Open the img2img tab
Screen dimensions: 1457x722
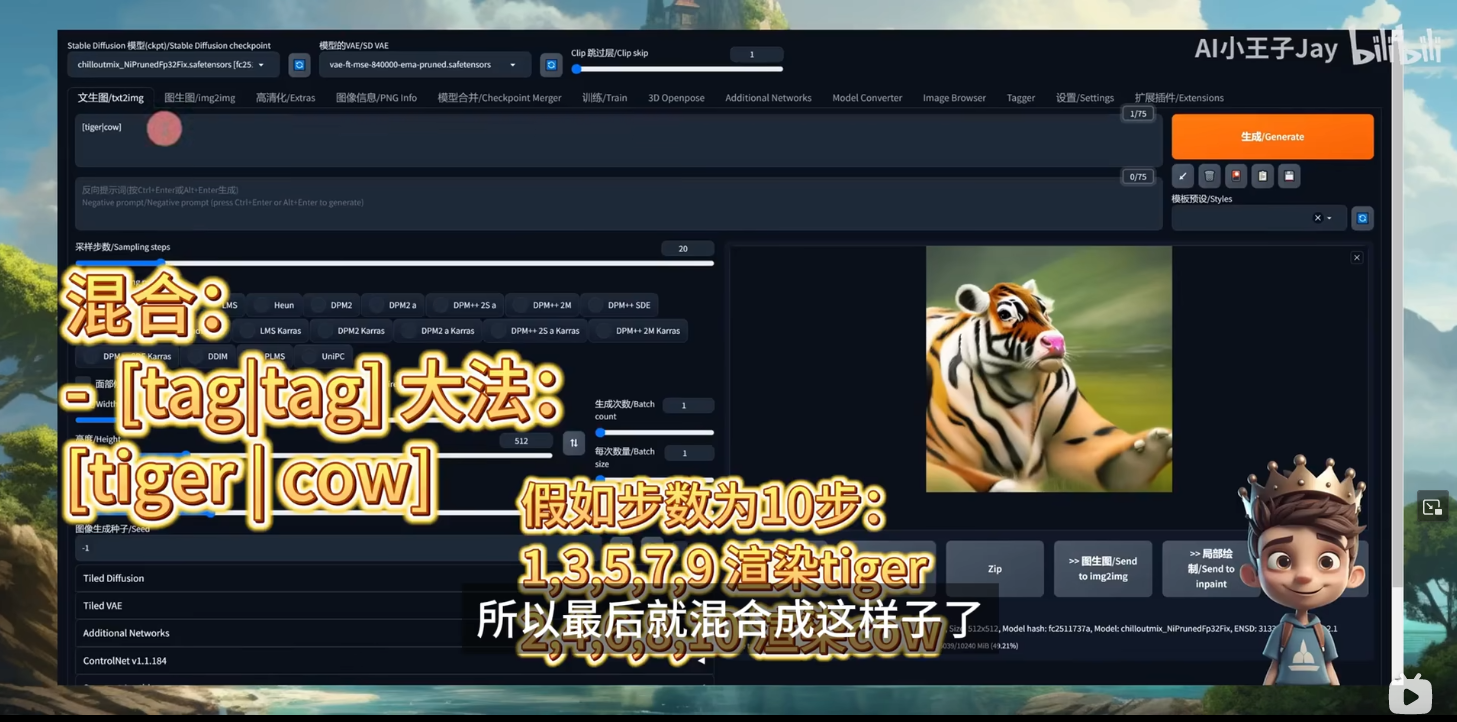pos(200,98)
